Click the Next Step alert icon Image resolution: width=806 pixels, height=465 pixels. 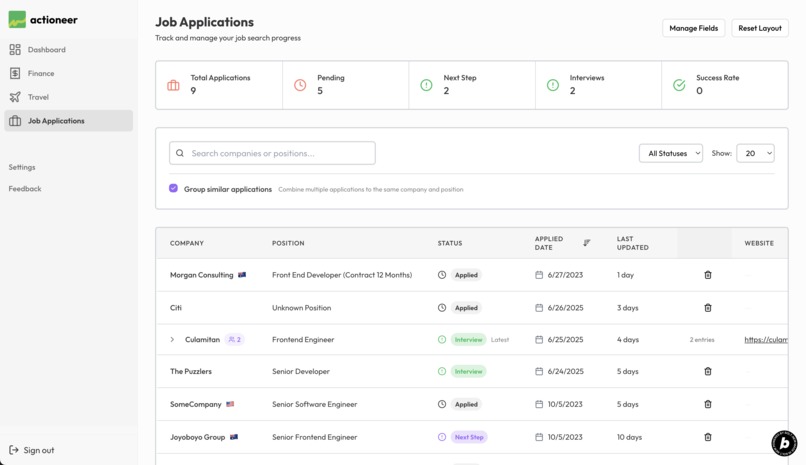[426, 85]
